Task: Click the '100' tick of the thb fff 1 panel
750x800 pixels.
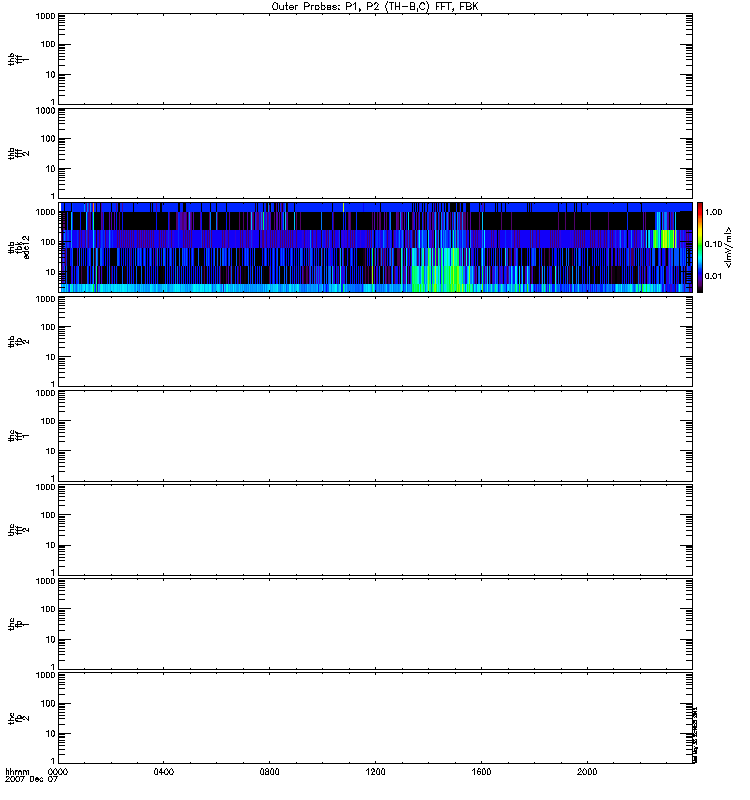Action: (x=48, y=45)
